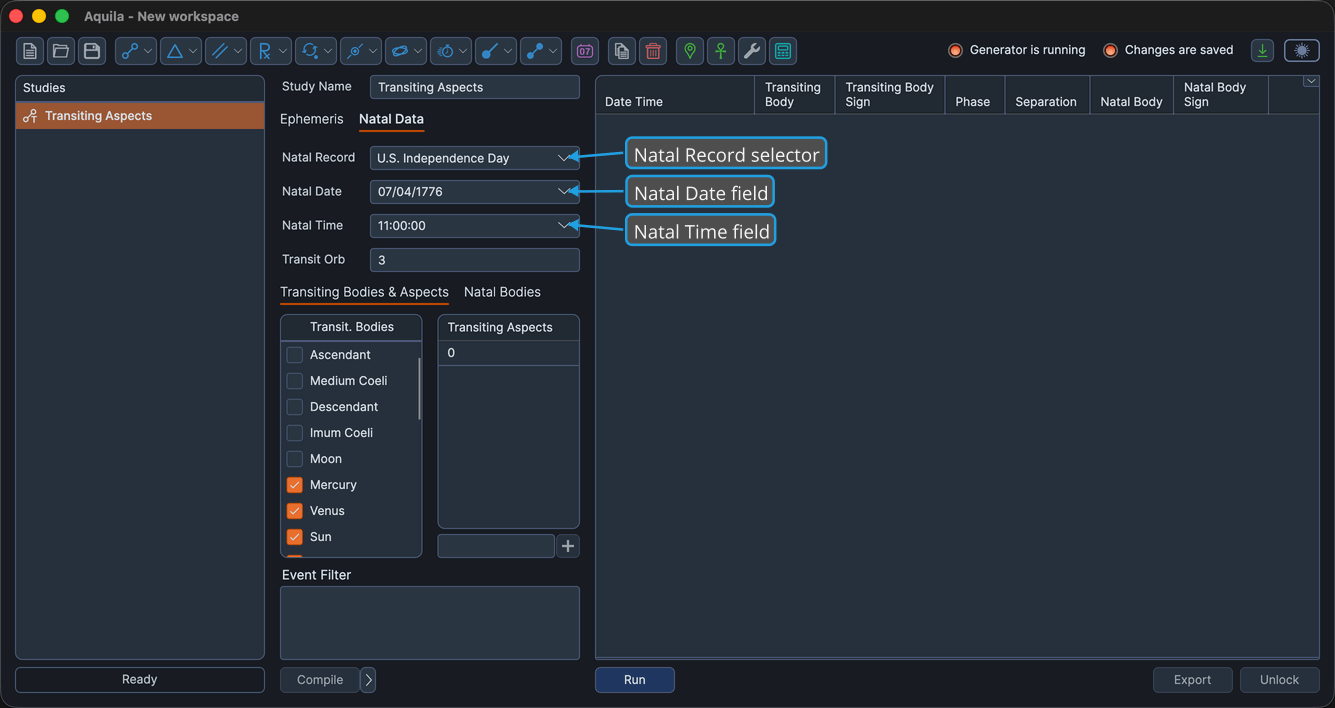This screenshot has height=708, width=1335.
Task: Duplicate the study with the copy icon
Action: pos(622,51)
